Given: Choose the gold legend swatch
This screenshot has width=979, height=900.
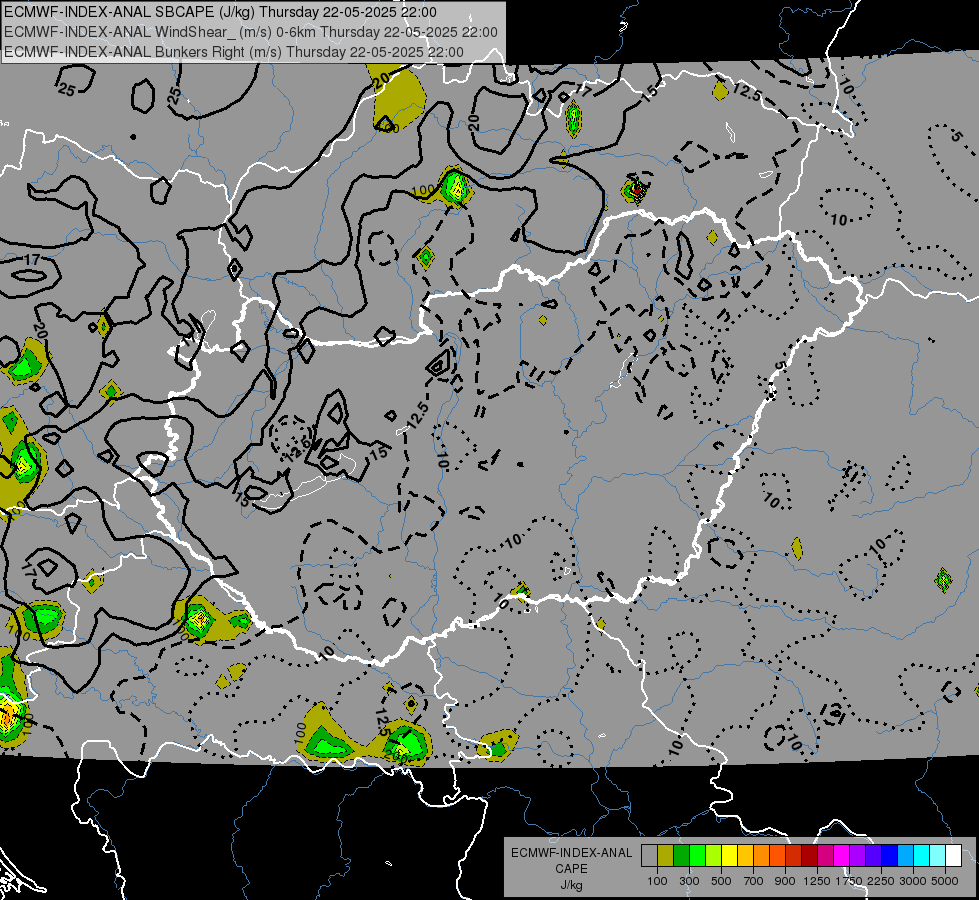Looking at the screenshot, I should [745, 856].
